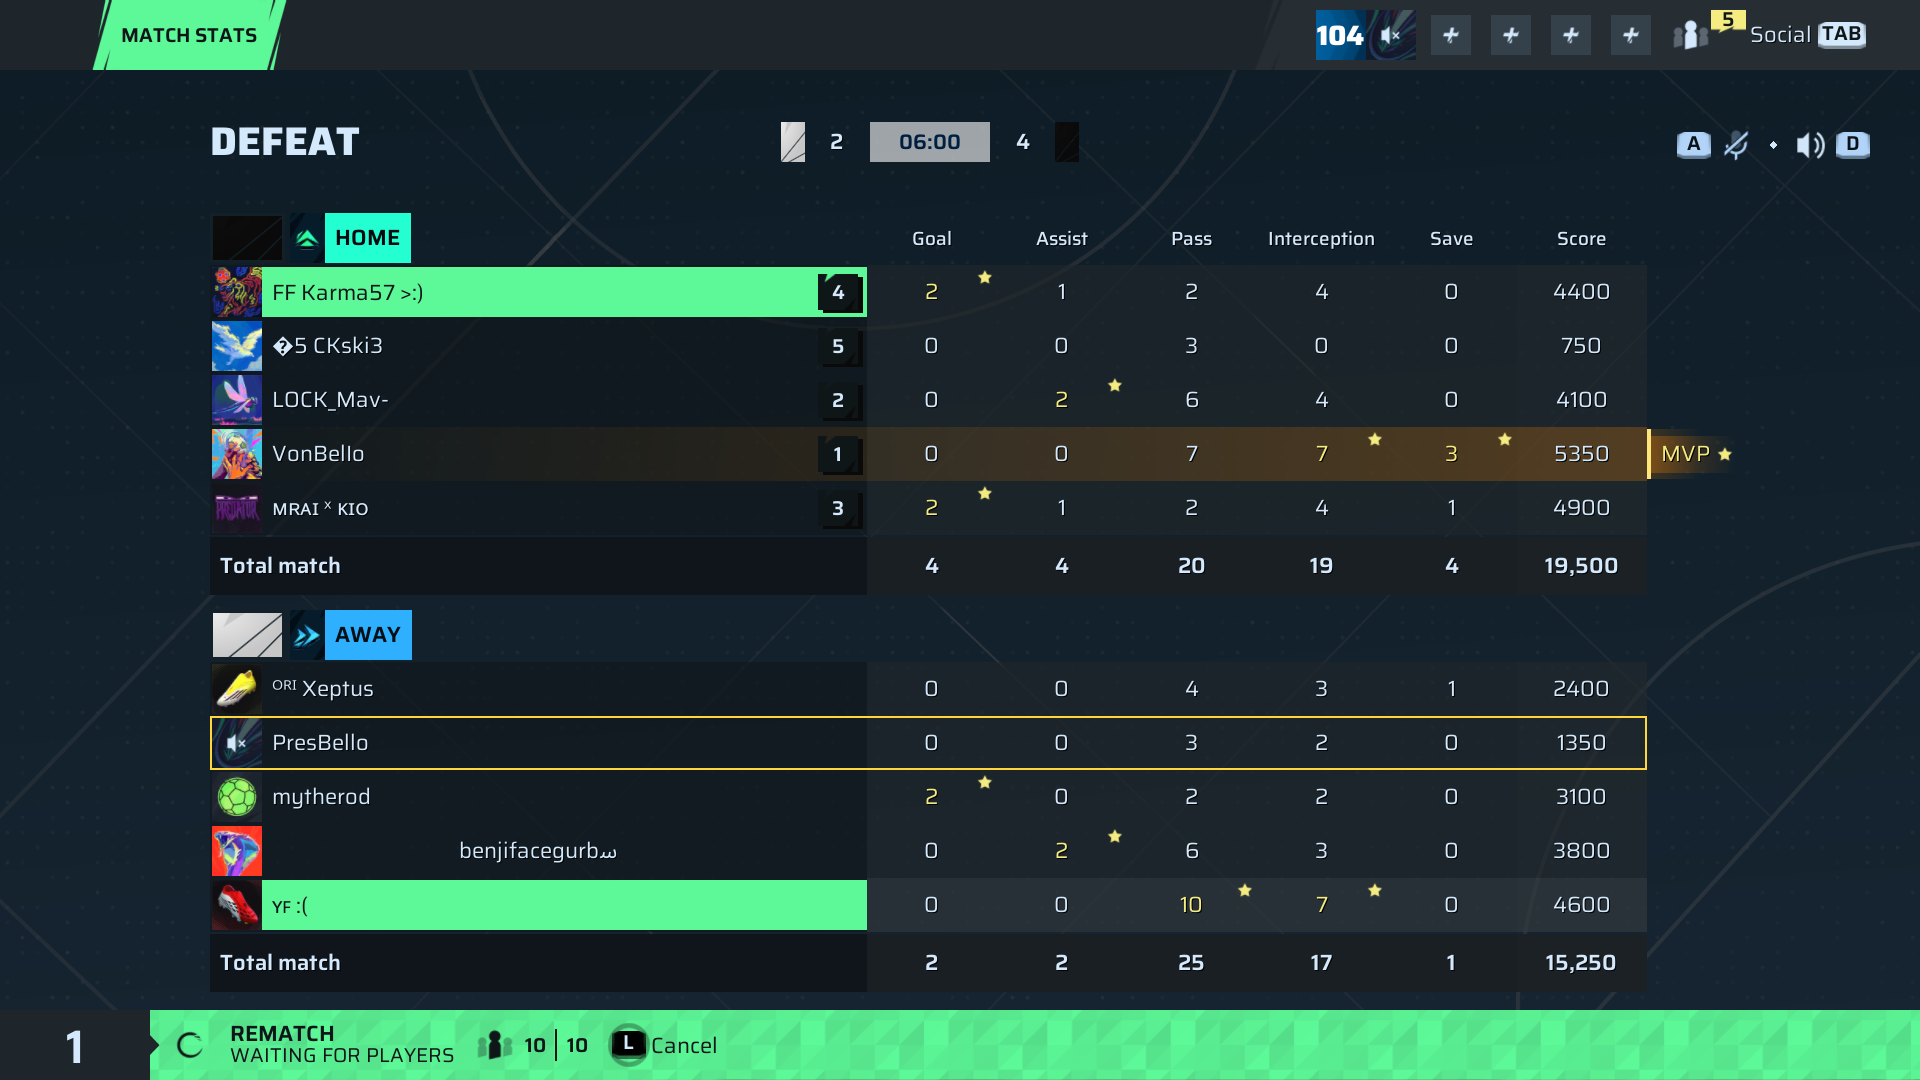Screen dimensions: 1920x1080
Task: Click the first plus invite slot
Action: (x=1451, y=36)
